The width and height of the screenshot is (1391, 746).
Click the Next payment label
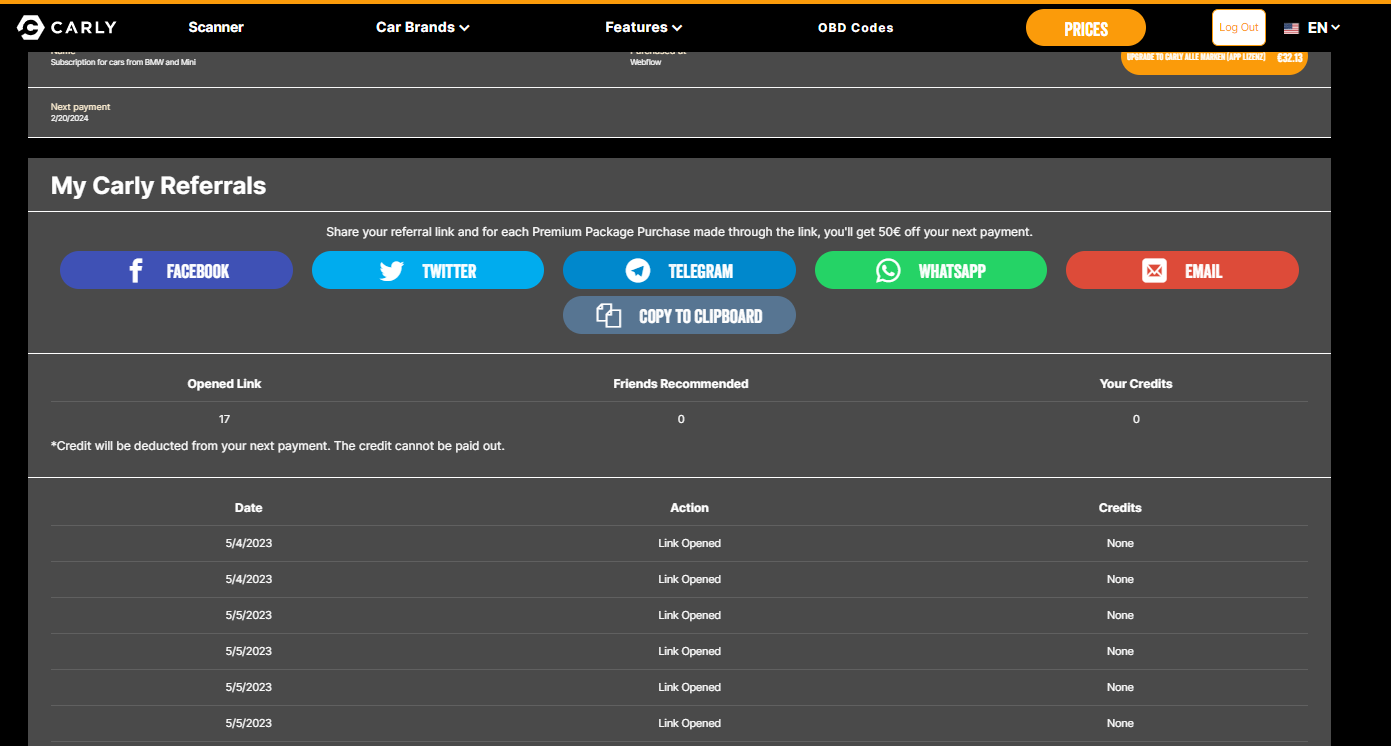(81, 107)
